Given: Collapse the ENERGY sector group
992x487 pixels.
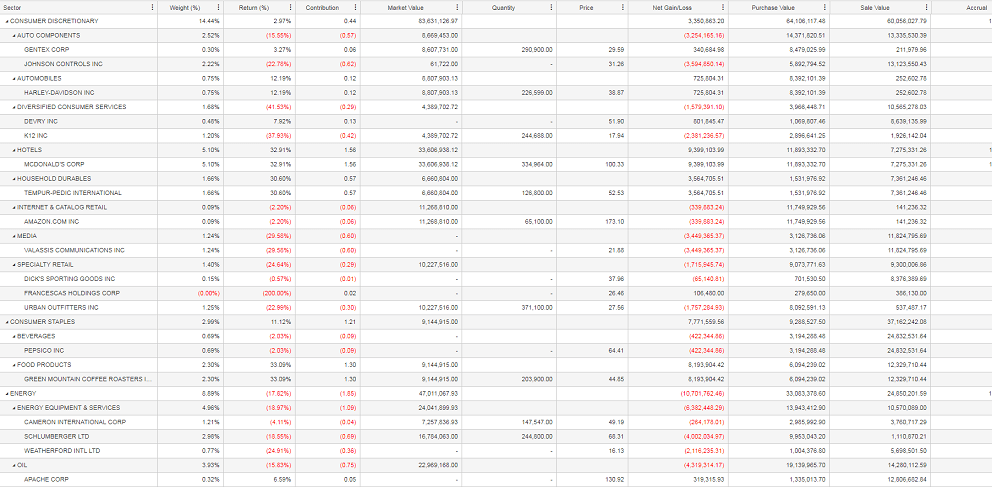Looking at the screenshot, I should (x=7, y=394).
